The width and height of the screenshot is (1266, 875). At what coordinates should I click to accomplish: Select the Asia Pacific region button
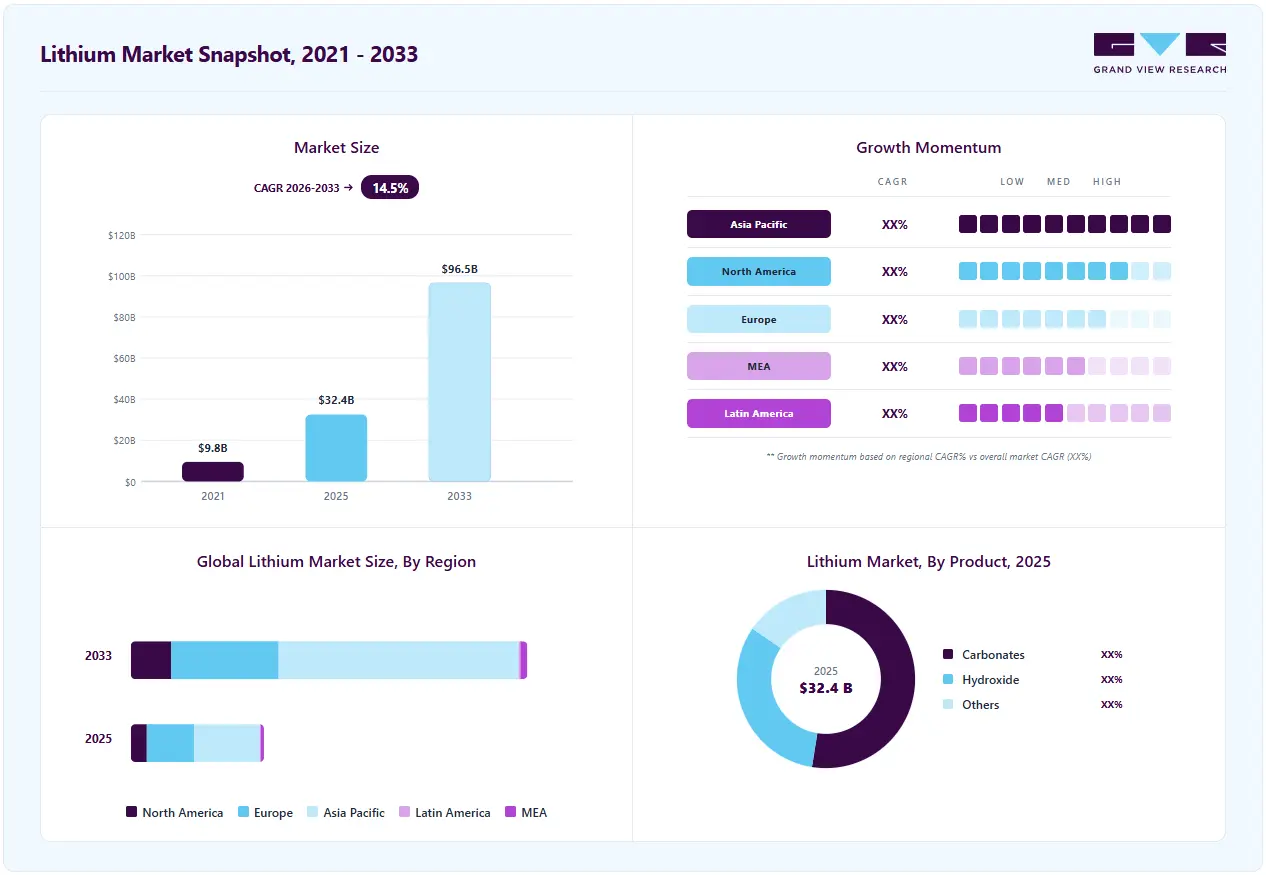[x=759, y=224]
